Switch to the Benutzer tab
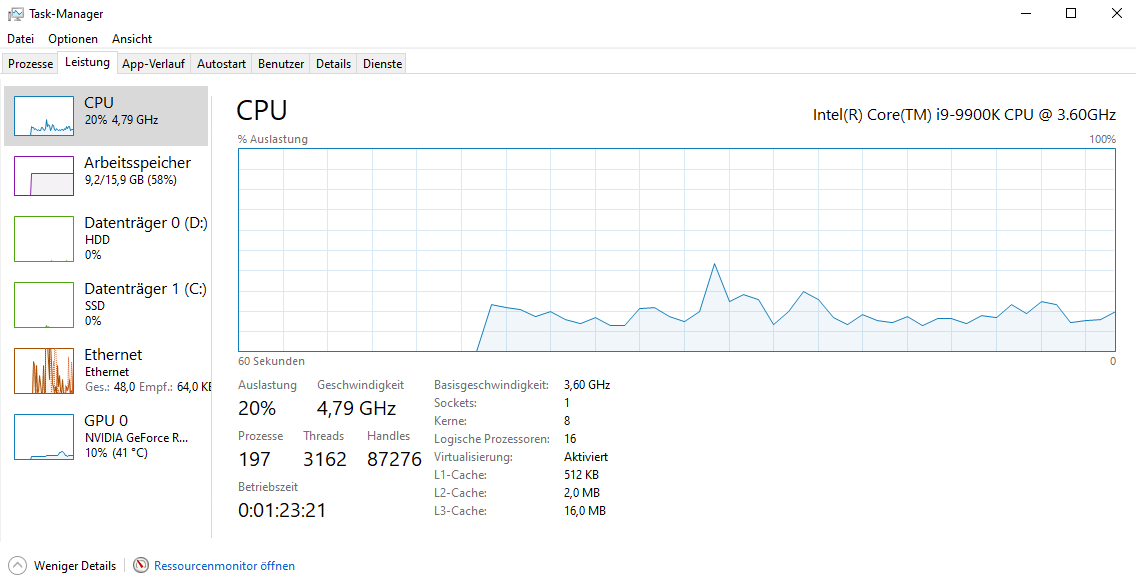This screenshot has width=1136, height=587. pyautogui.click(x=281, y=64)
